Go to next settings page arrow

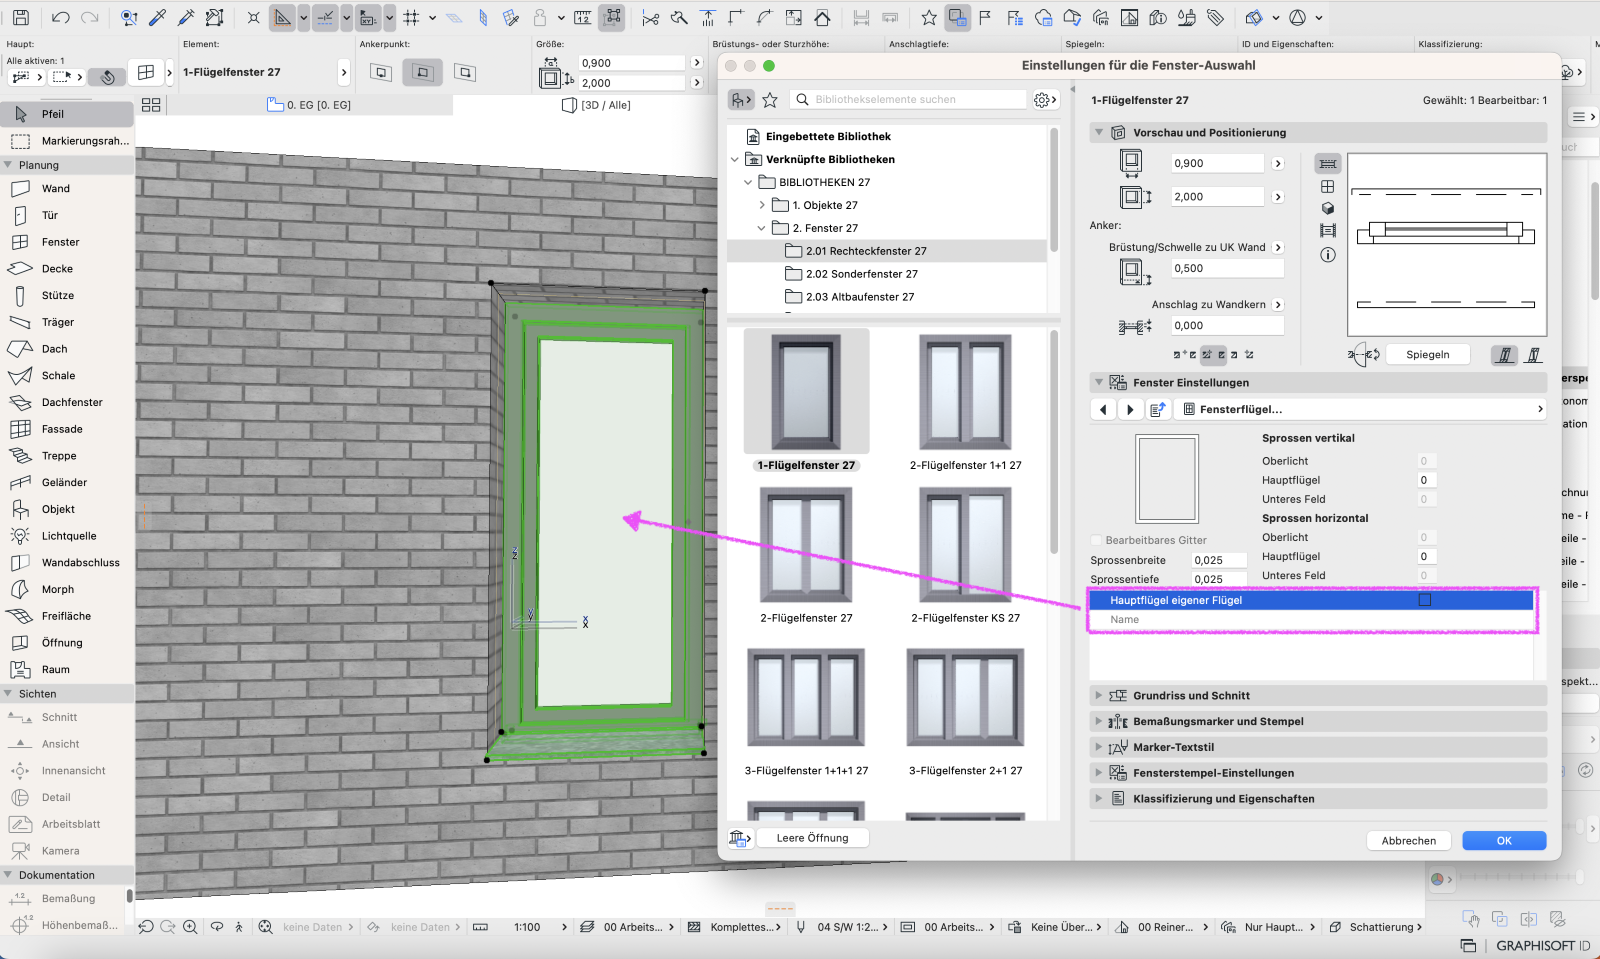[1130, 409]
